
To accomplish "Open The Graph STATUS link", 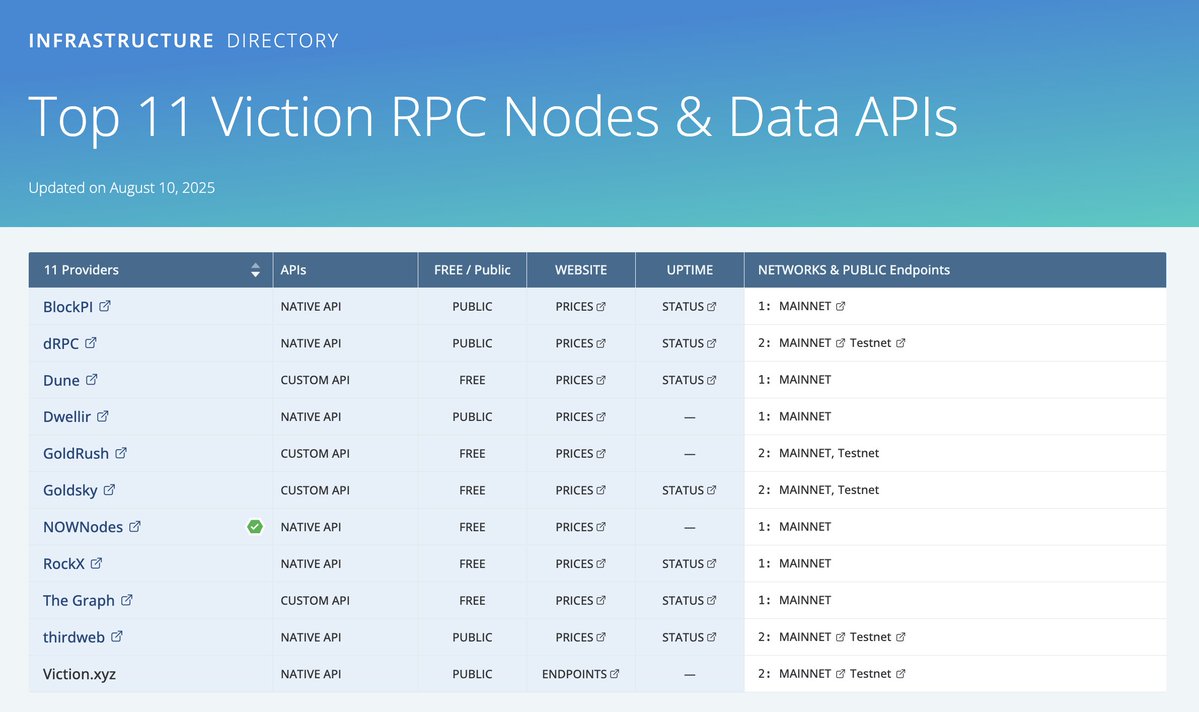I will pos(689,600).
